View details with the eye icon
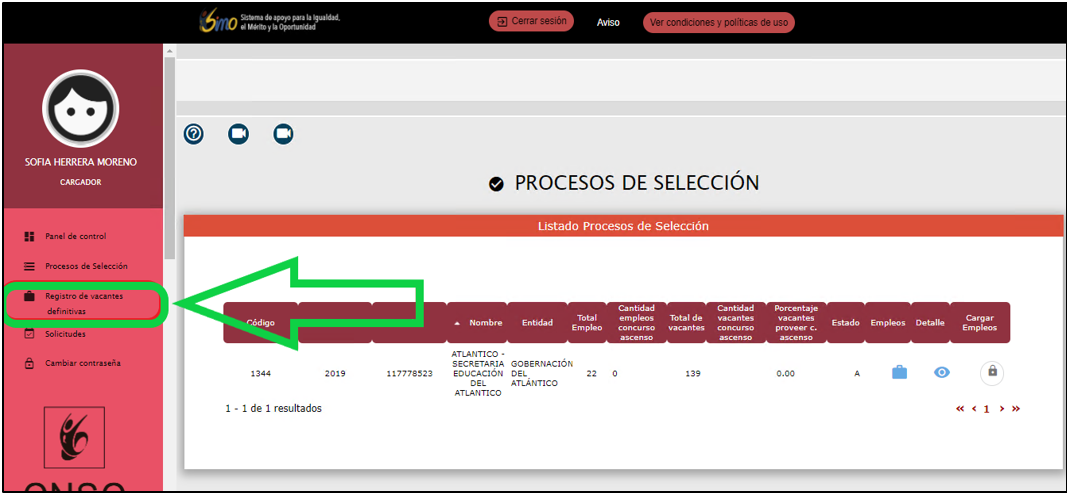The image size is (1067, 495). click(x=941, y=372)
